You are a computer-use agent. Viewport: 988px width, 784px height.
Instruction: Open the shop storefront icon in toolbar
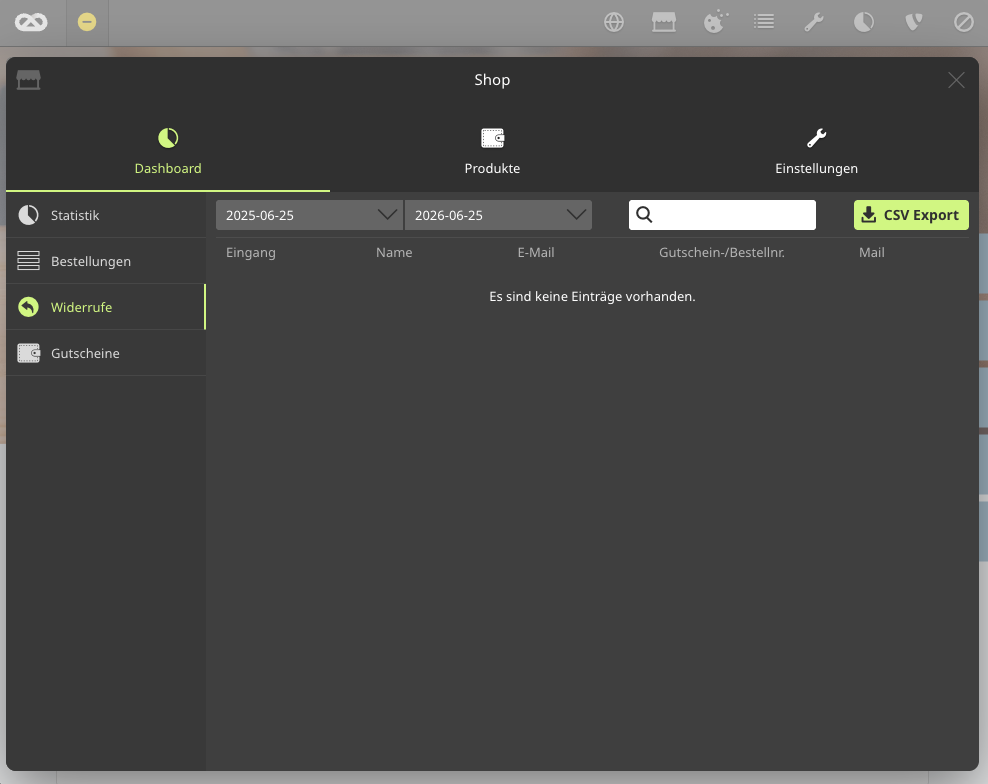tap(663, 22)
